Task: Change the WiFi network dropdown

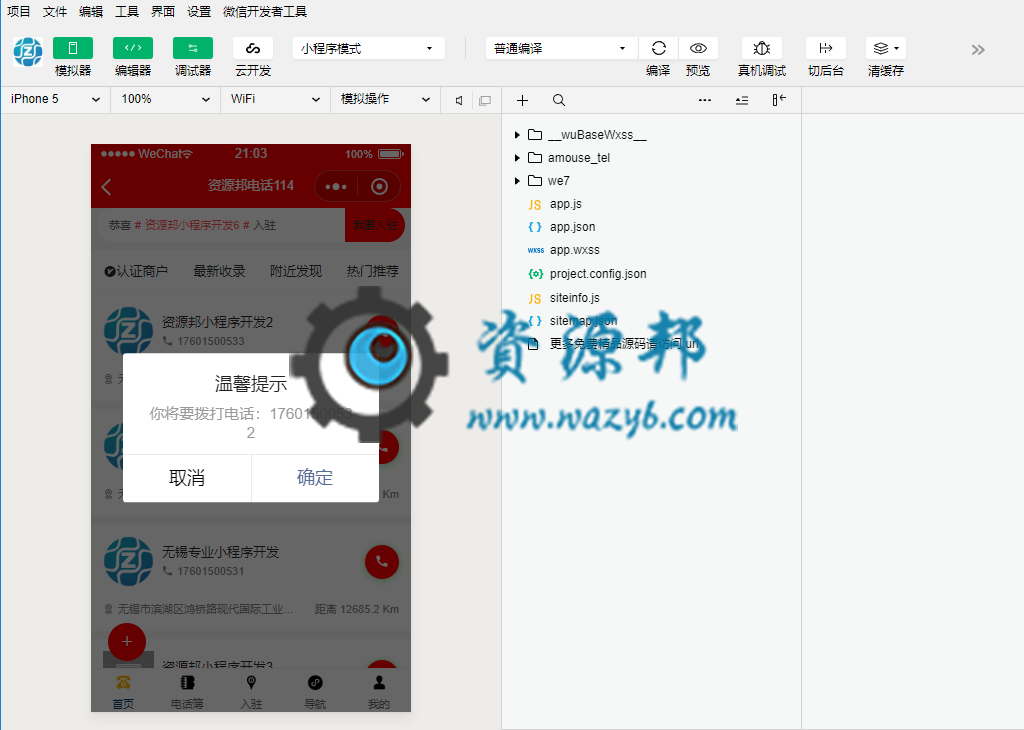Action: [x=275, y=99]
